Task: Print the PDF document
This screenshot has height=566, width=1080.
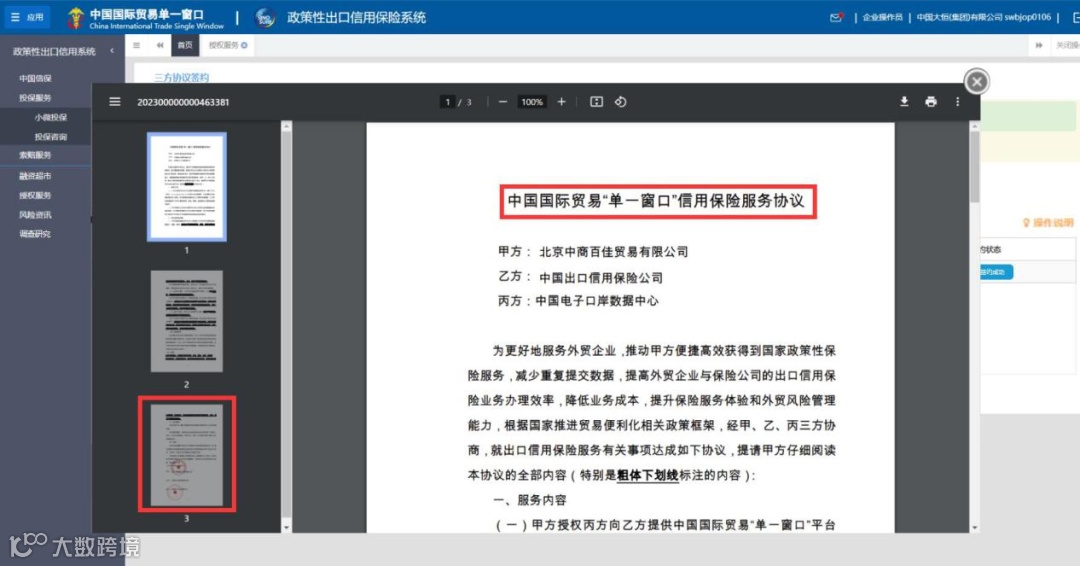Action: pos(931,102)
